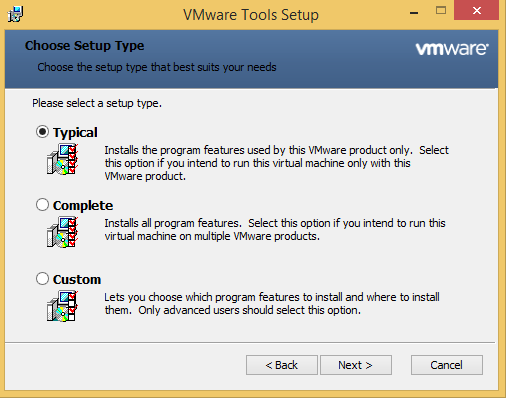Cancel the VMware Tools setup

(x=447, y=365)
